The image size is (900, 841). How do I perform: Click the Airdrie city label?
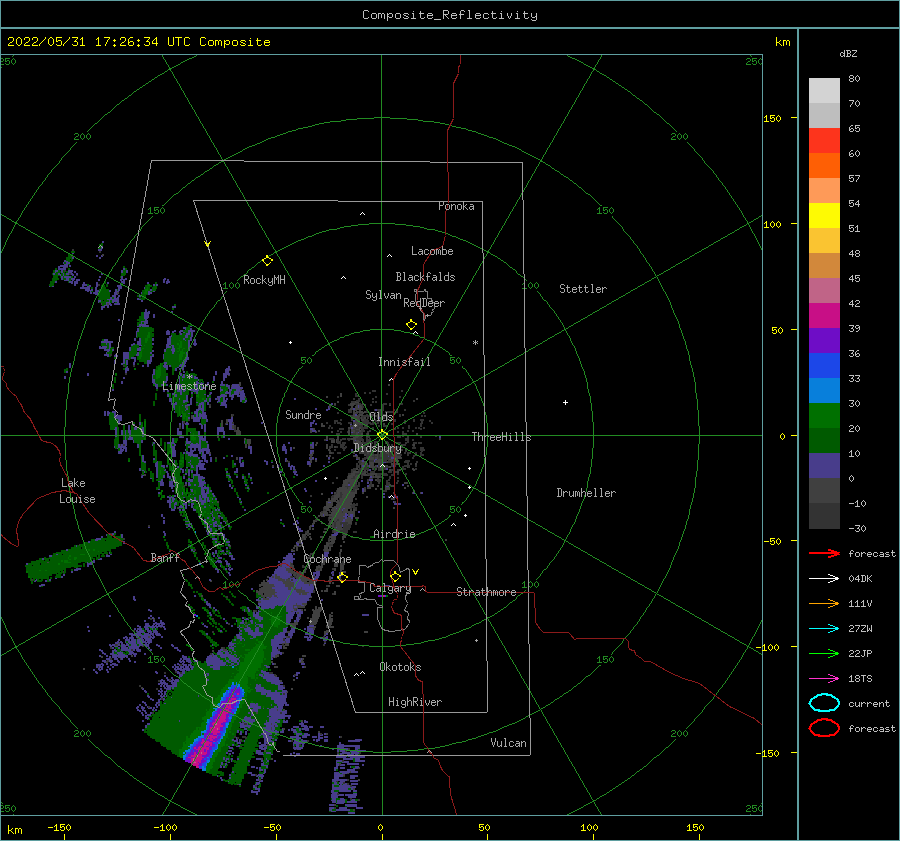click(394, 534)
